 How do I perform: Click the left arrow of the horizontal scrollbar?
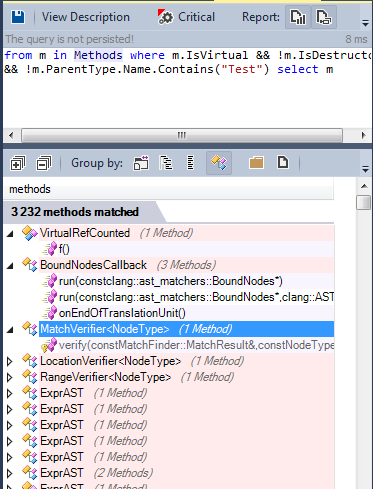[11, 135]
